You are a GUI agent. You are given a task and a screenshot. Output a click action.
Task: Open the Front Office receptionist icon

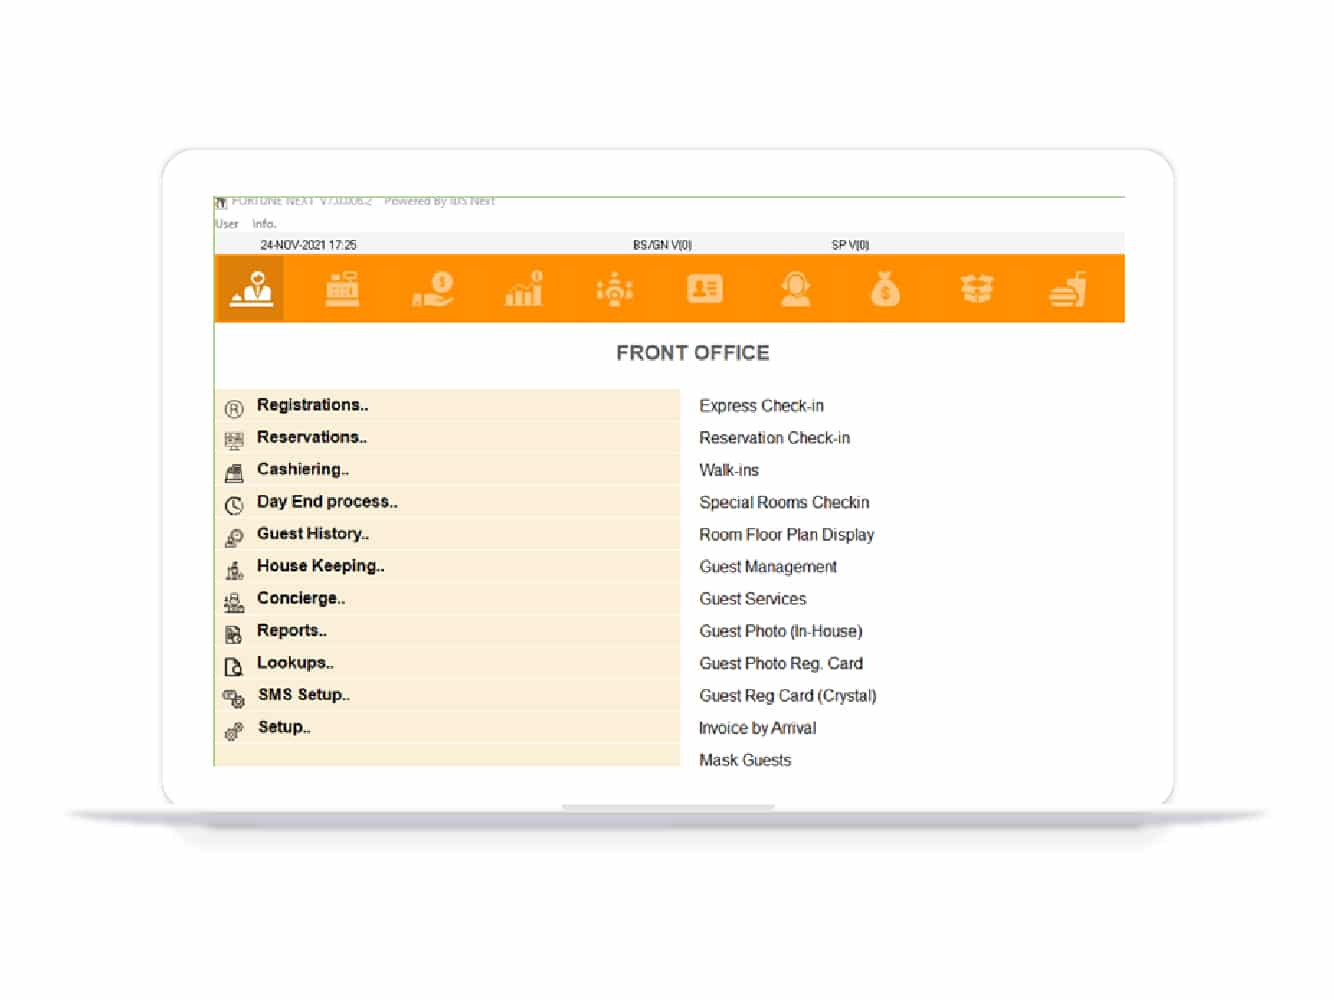[251, 289]
